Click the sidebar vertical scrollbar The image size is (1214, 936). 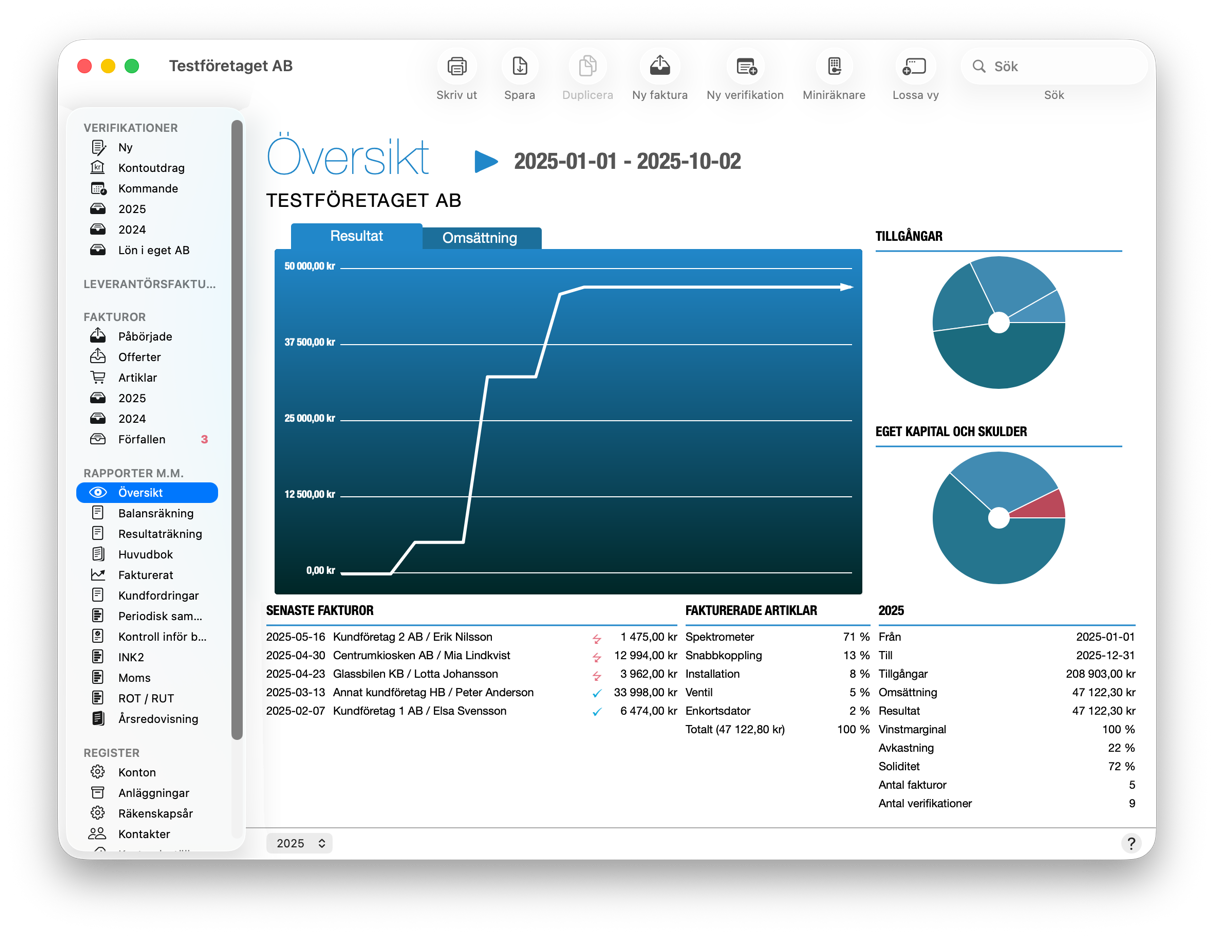coord(237,430)
